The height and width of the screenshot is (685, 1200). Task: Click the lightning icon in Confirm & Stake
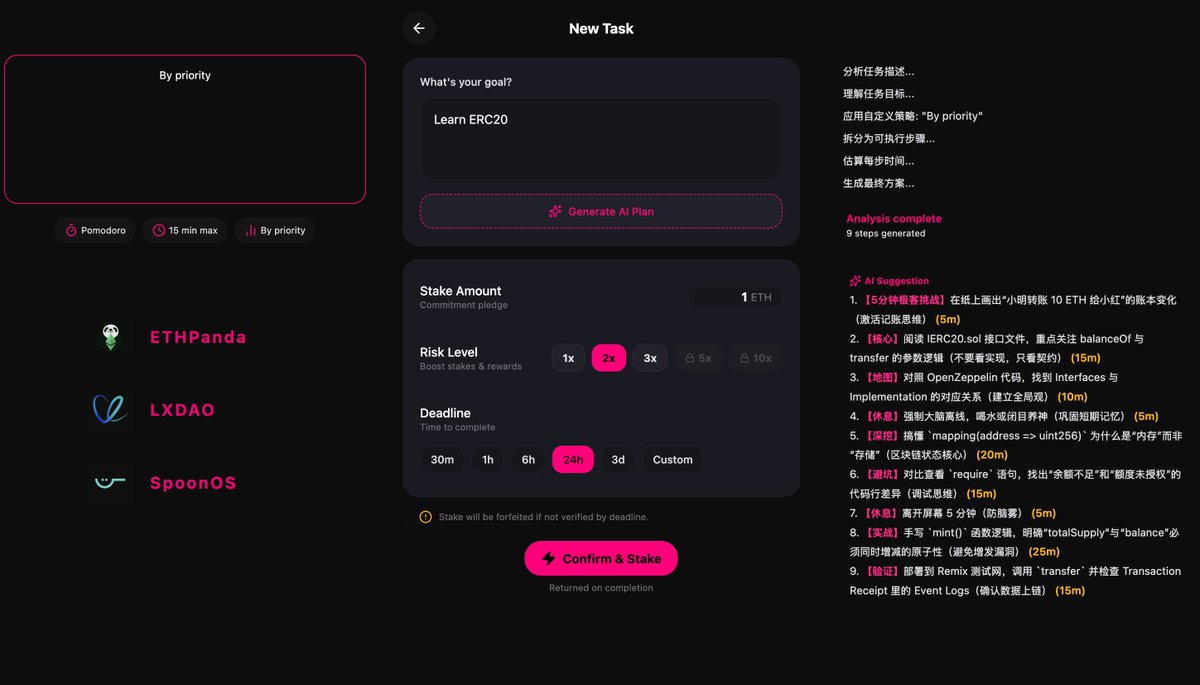(548, 559)
